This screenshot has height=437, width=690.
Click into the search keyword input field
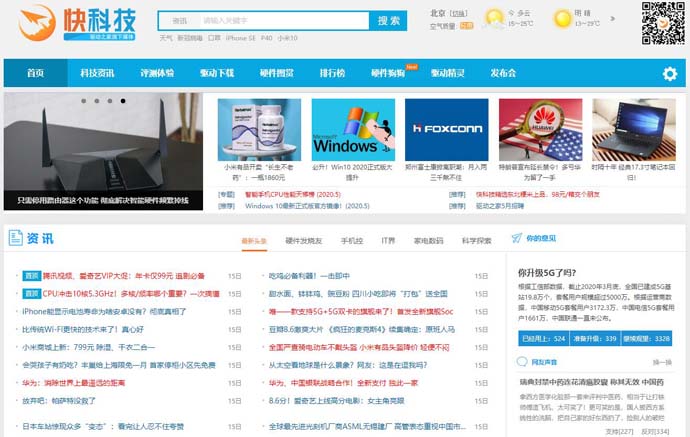pyautogui.click(x=285, y=21)
